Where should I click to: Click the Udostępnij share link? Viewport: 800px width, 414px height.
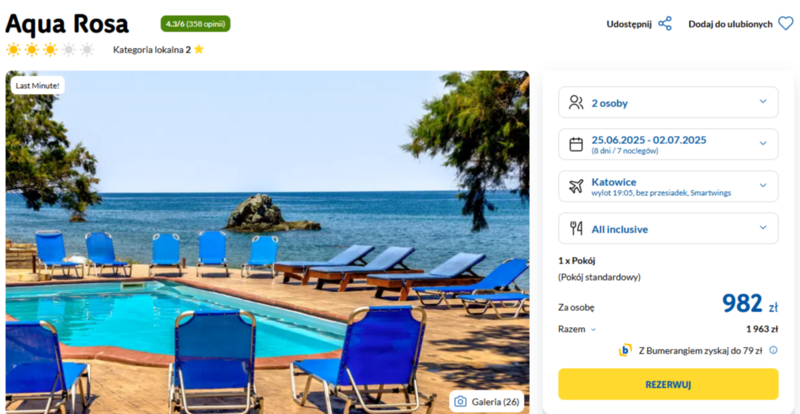pos(629,24)
